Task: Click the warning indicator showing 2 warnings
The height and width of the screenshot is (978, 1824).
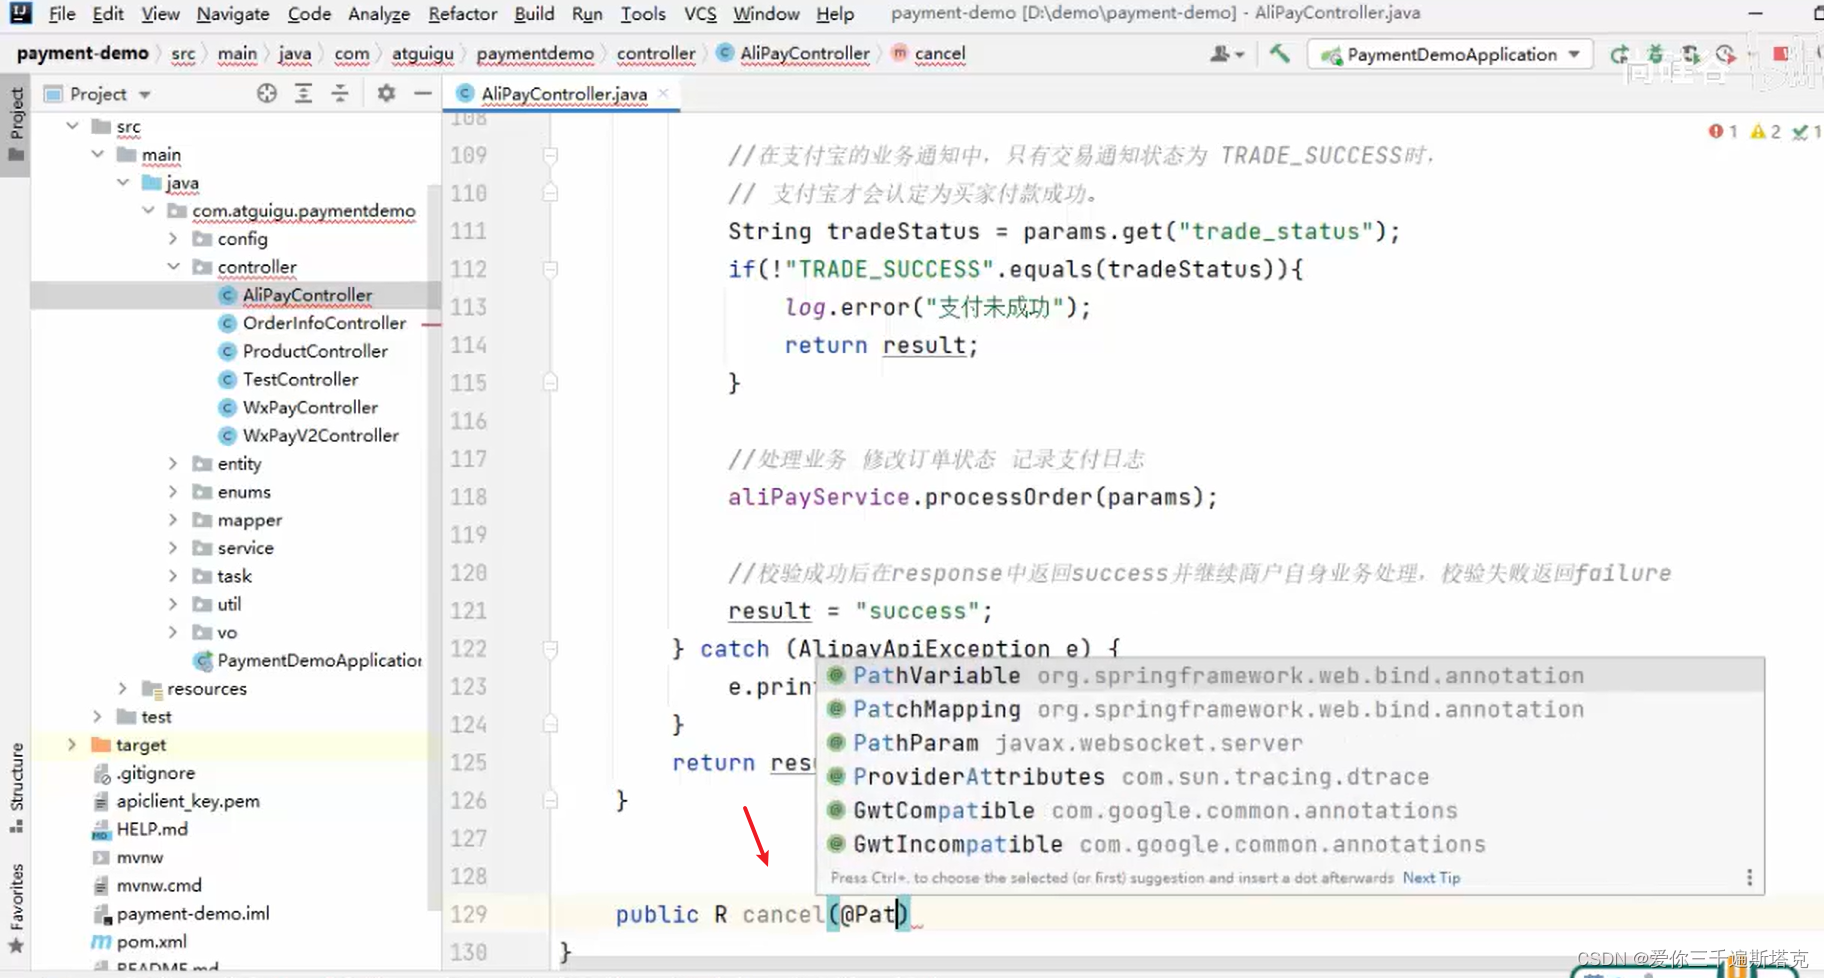Action: point(1765,131)
